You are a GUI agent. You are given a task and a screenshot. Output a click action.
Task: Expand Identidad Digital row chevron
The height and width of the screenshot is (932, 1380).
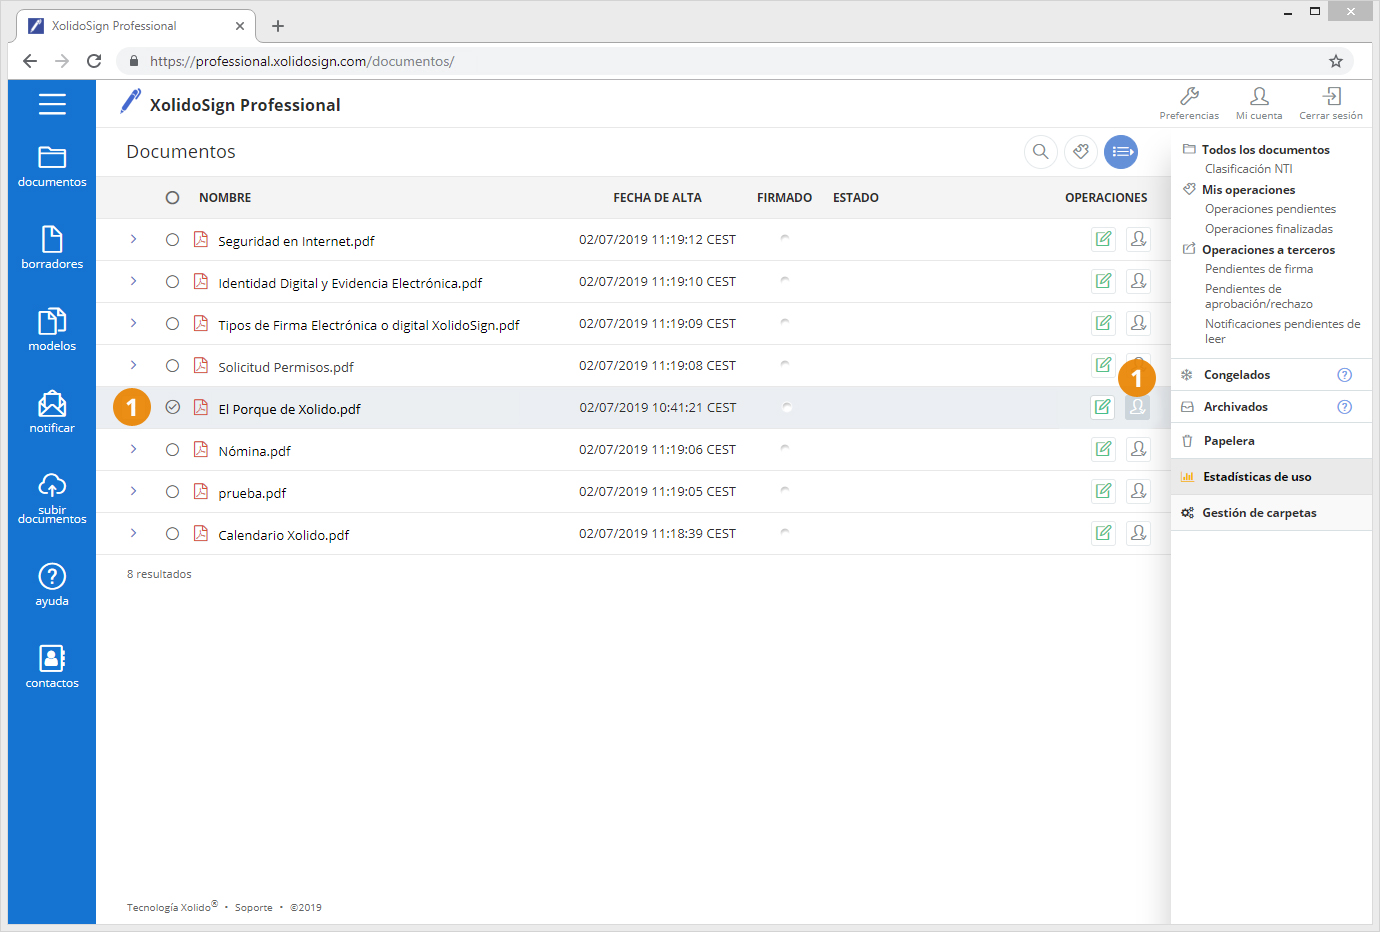click(133, 281)
